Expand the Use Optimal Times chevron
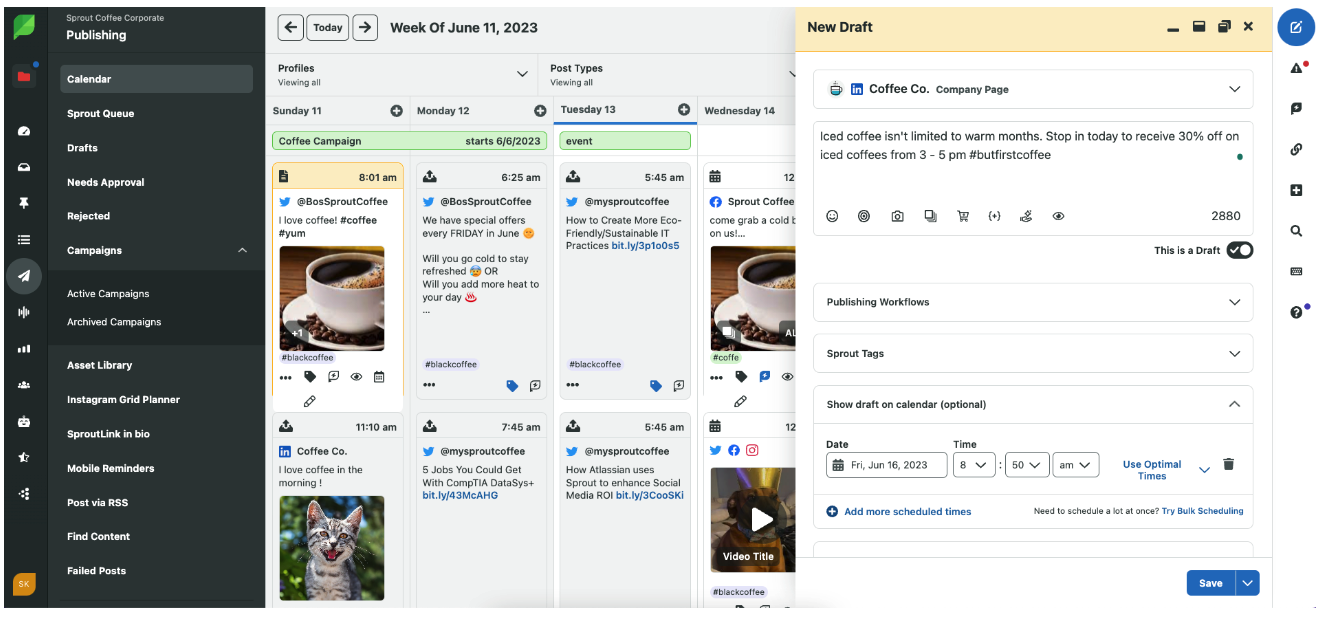 tap(1204, 470)
